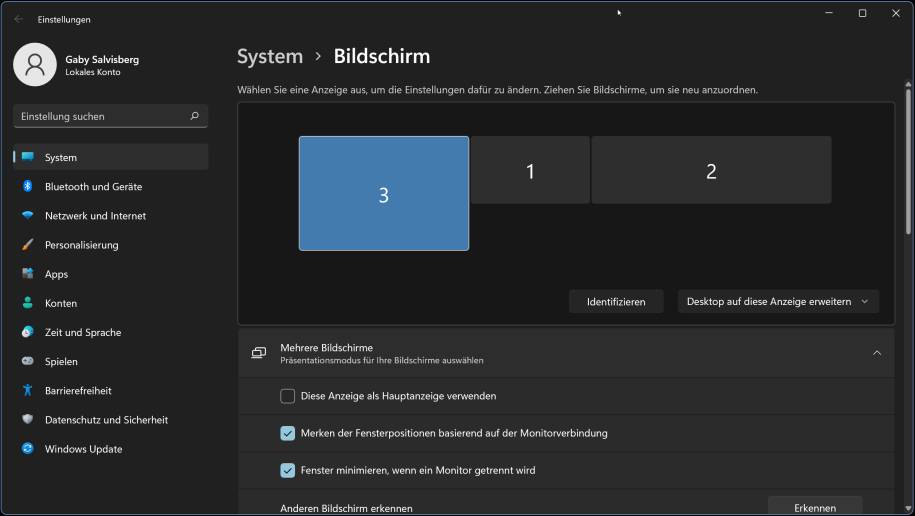Click System breadcrumb link
The width and height of the screenshot is (915, 516).
click(x=270, y=57)
